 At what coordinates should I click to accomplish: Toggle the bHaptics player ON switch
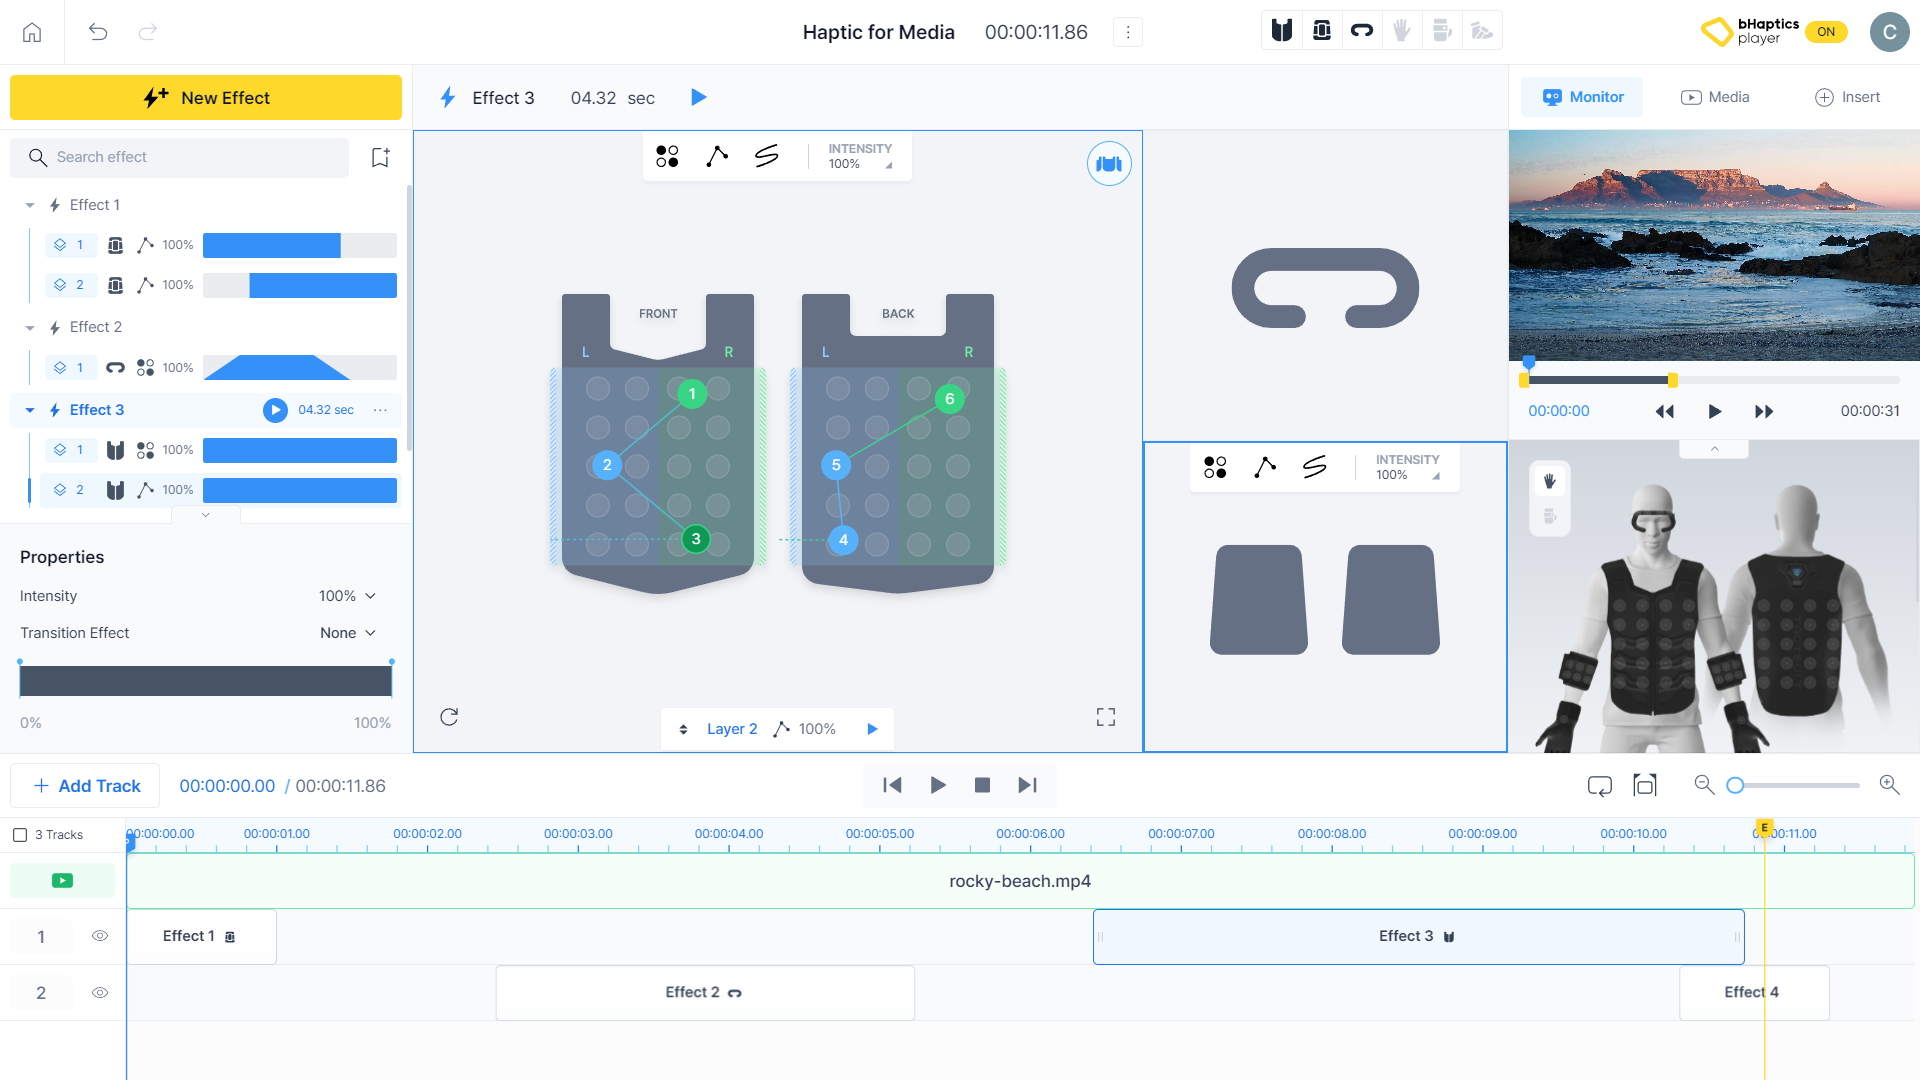(1826, 32)
